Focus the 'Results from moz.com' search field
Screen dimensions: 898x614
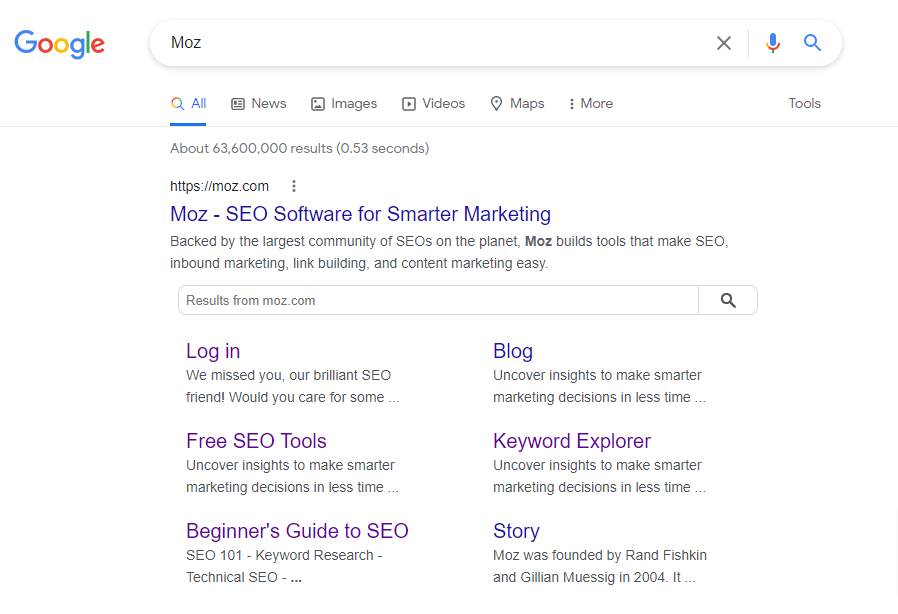[x=438, y=300]
